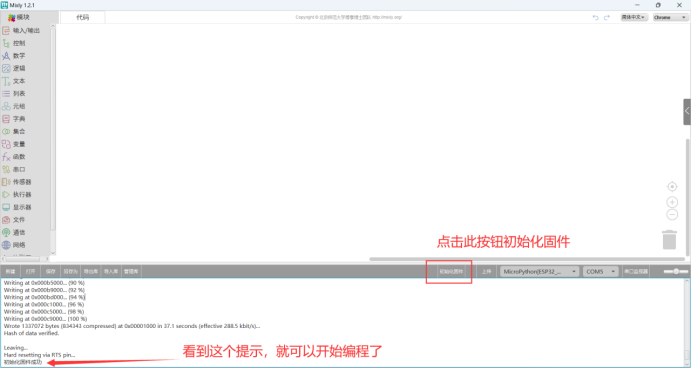The height and width of the screenshot is (368, 692).
Task: Adjust the bottom toolbar size slider
Action: (676, 271)
